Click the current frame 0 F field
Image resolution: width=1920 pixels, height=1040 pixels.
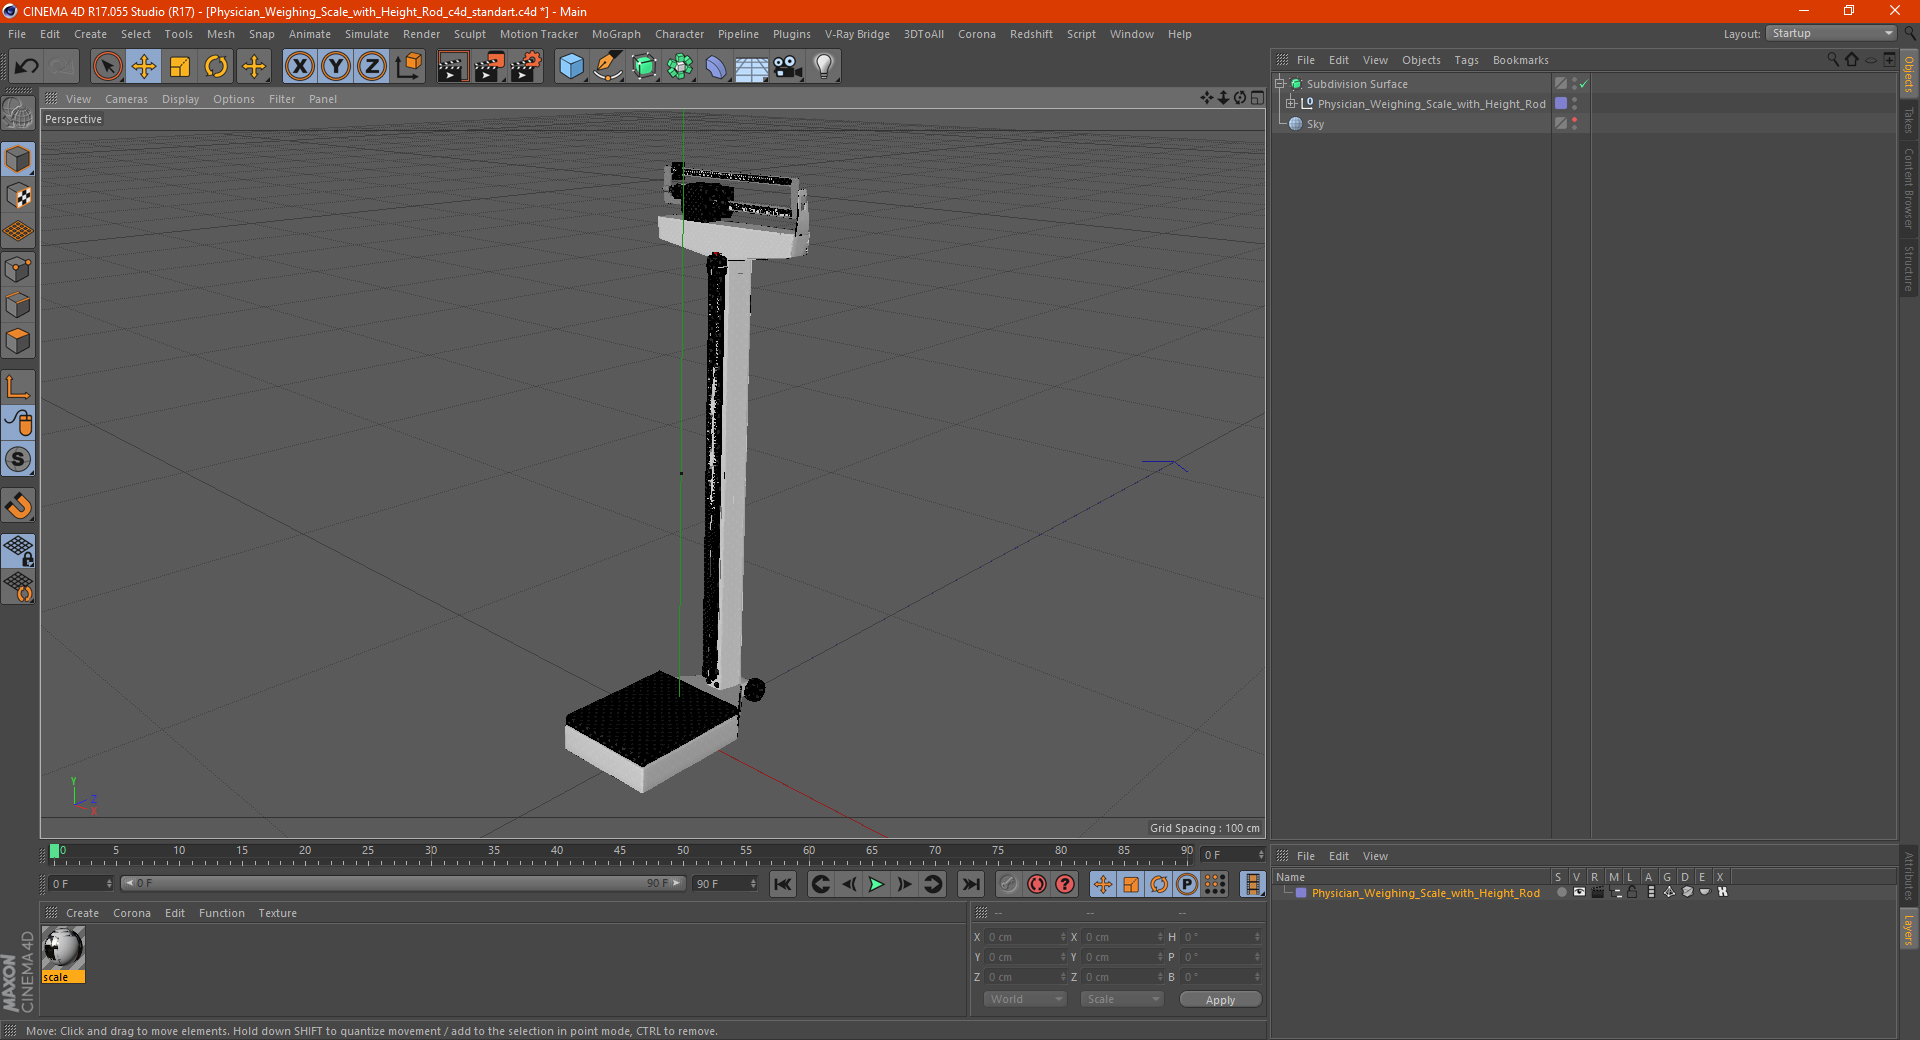click(x=80, y=884)
